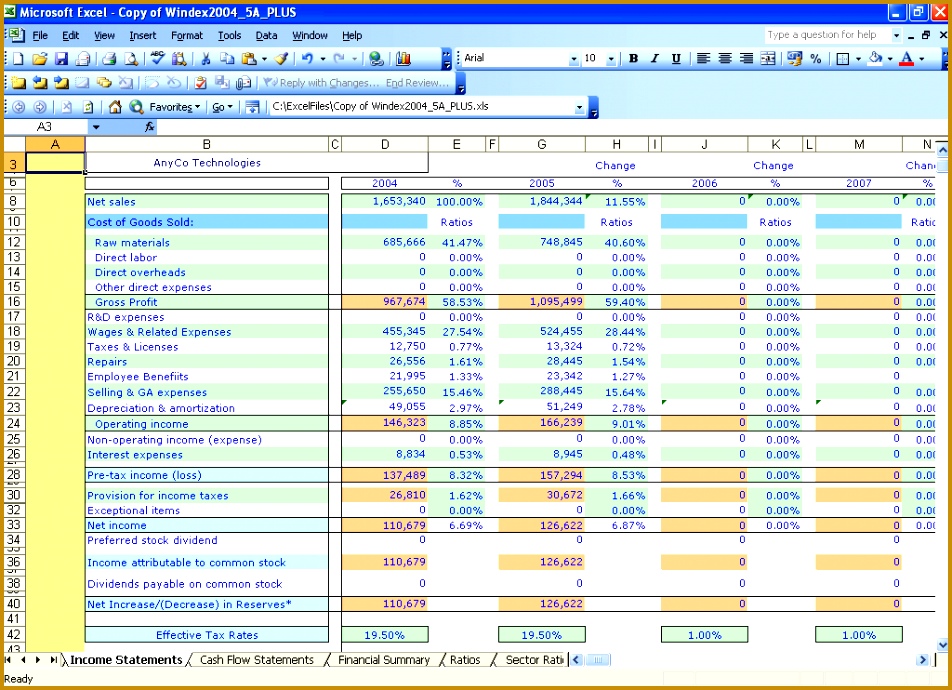The height and width of the screenshot is (690, 952).
Task: Center align cell text
Action: pos(725,58)
